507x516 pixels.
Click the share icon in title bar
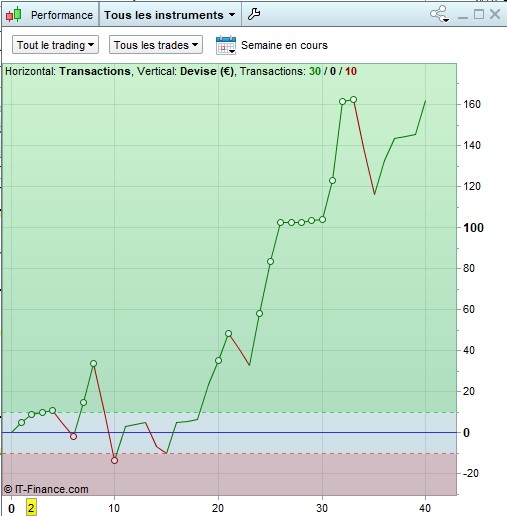coord(439,14)
